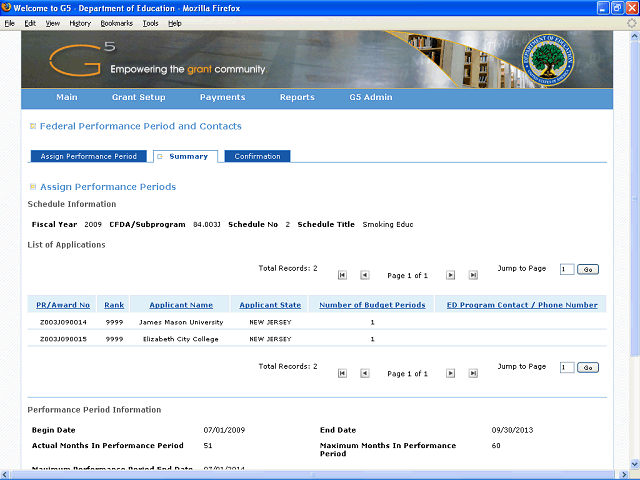Open the Bookmarks menu
640x480 pixels.
[x=117, y=23]
